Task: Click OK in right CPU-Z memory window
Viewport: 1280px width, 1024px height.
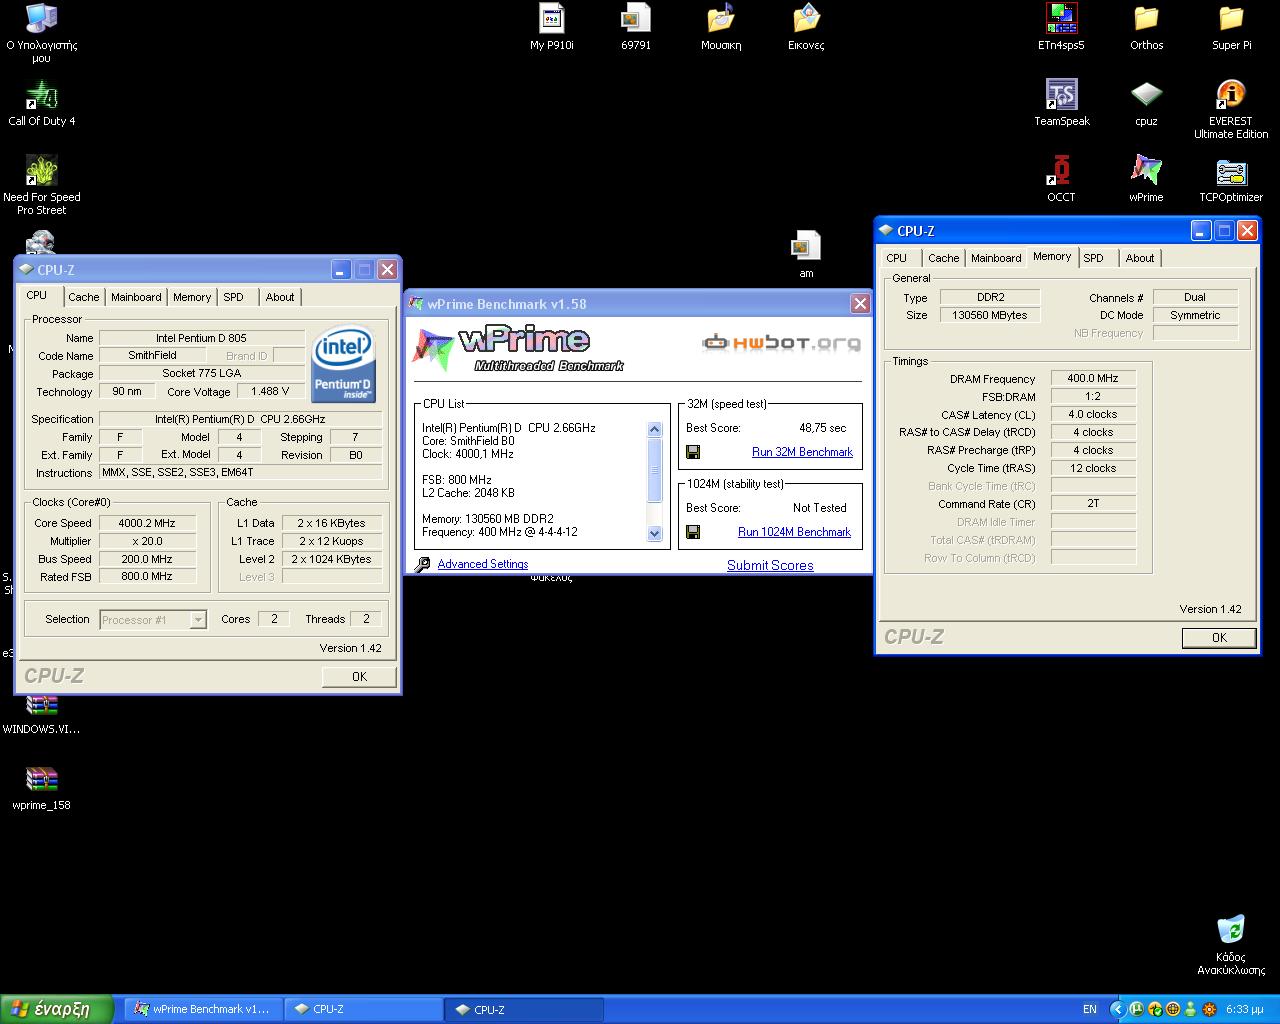Action: point(1219,638)
